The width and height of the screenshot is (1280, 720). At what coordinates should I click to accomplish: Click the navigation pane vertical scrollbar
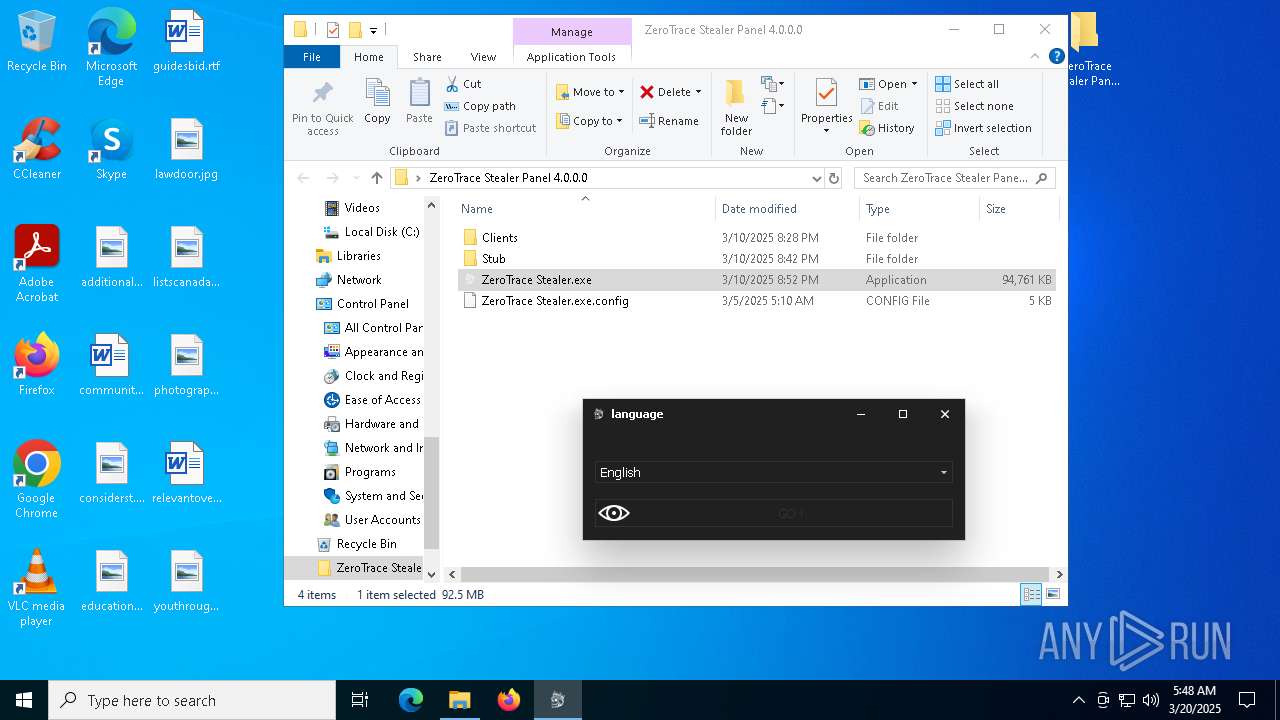[x=432, y=491]
